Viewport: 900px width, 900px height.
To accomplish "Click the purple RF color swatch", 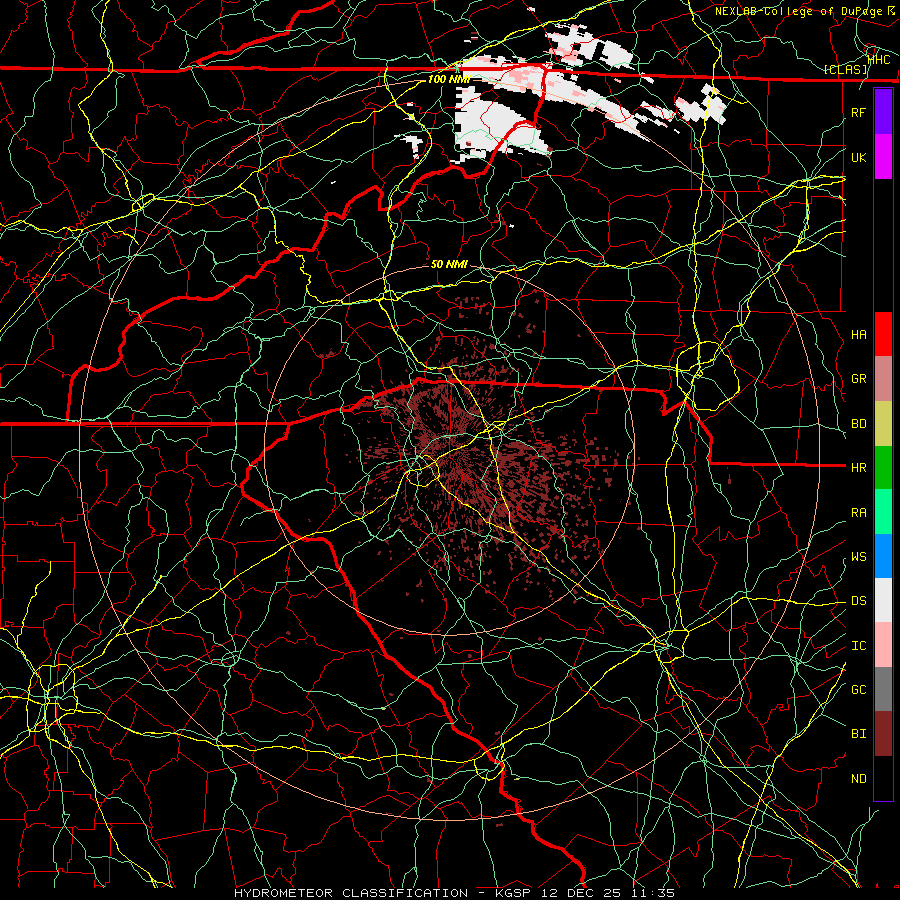I will pos(883,112).
